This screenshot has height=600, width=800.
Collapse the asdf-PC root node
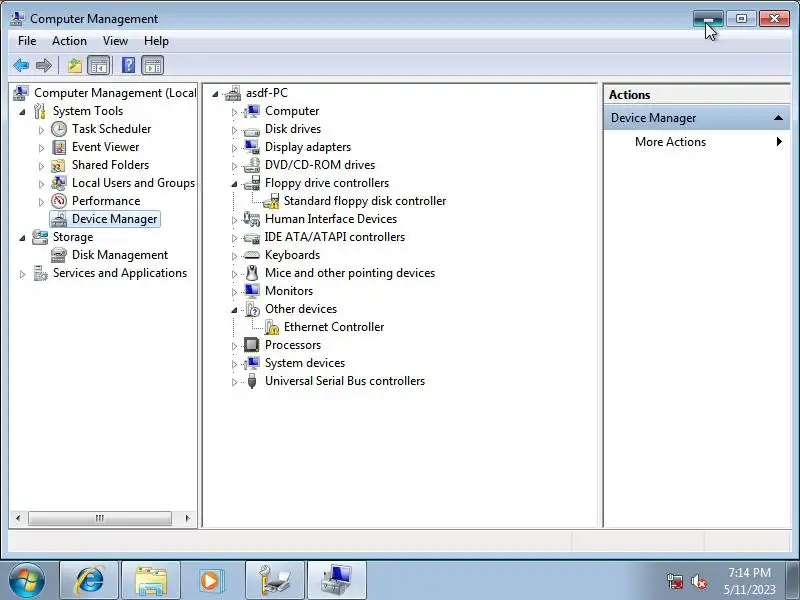coord(215,94)
